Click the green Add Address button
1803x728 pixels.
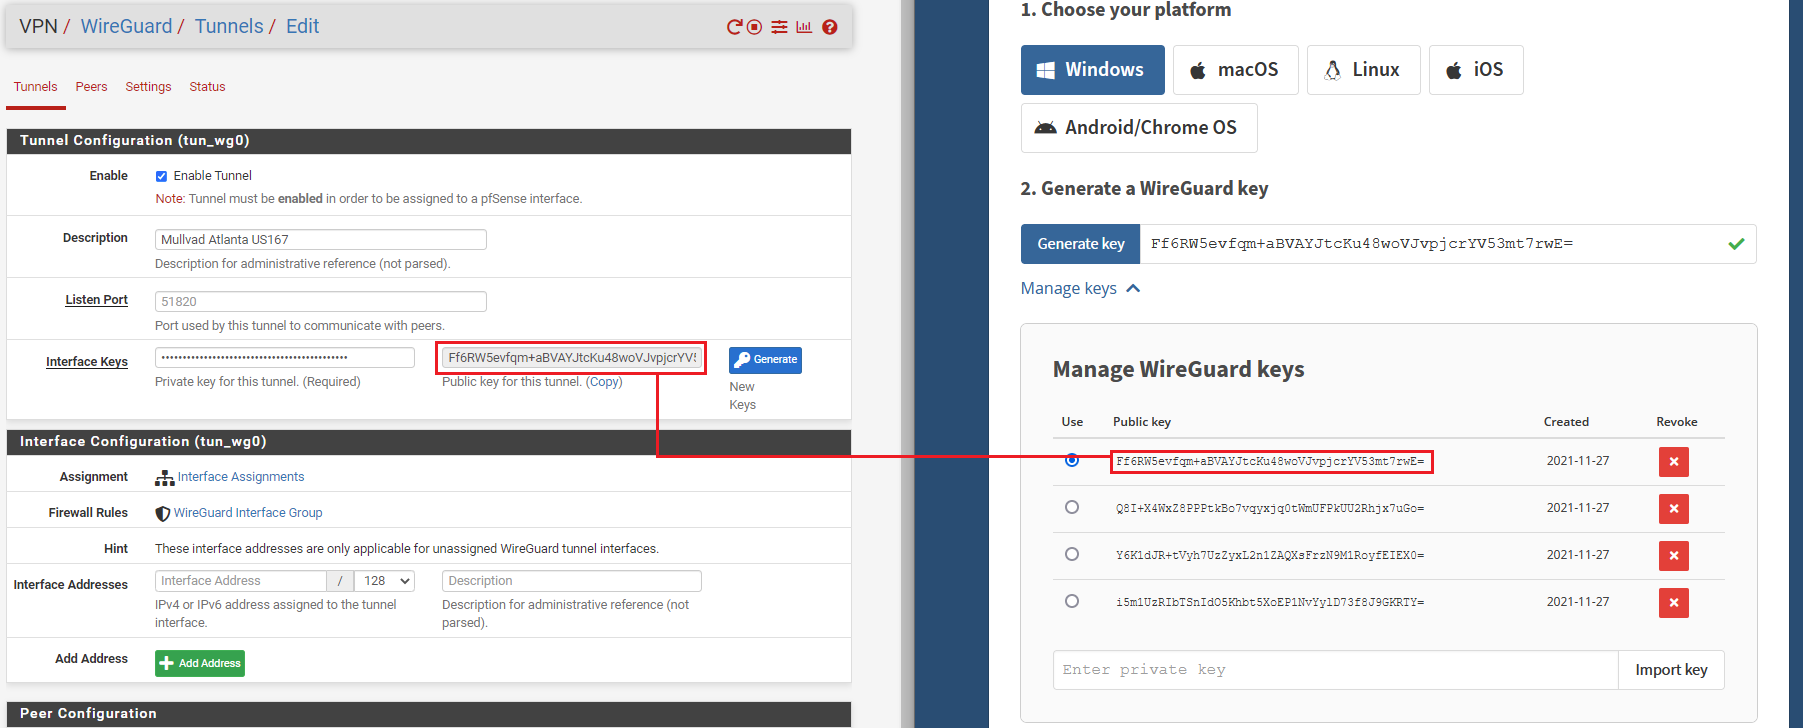tap(200, 663)
